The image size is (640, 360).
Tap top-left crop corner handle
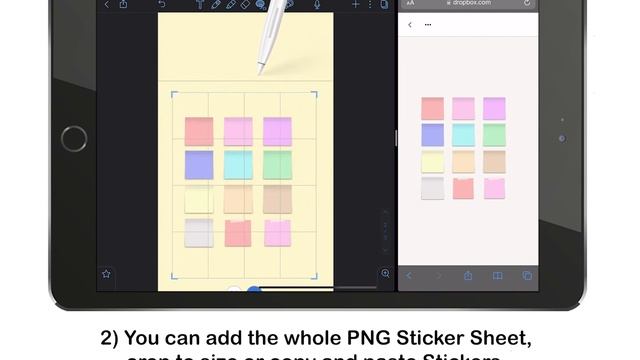click(x=175, y=95)
